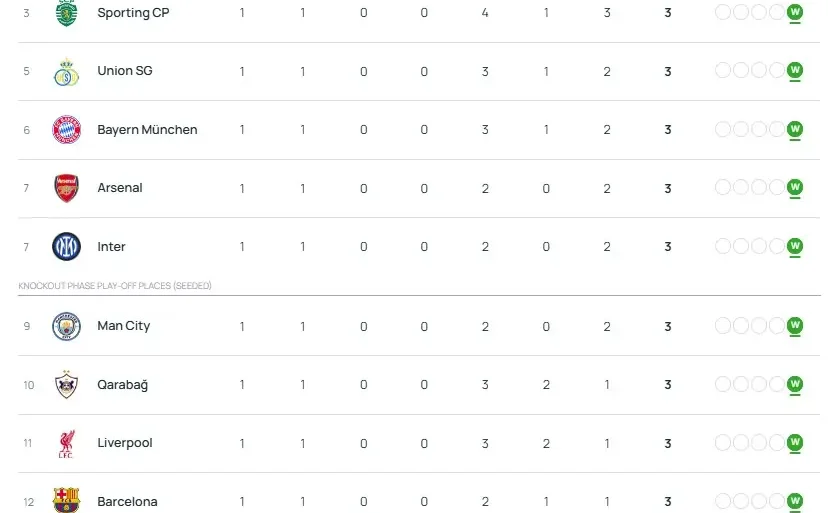Click the Barcelona club crest
This screenshot has height=513, width=836.
66,500
